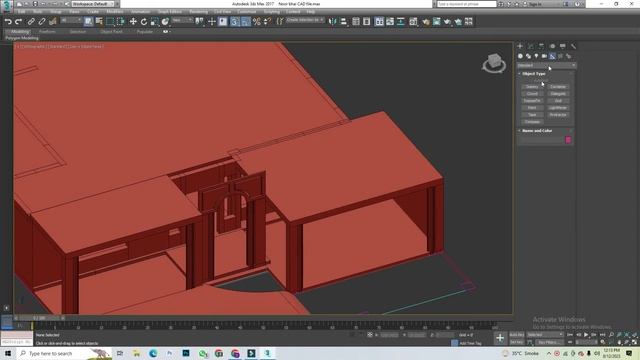Open the Render Setup icon
Screen dimensions: 640x360
point(426,22)
